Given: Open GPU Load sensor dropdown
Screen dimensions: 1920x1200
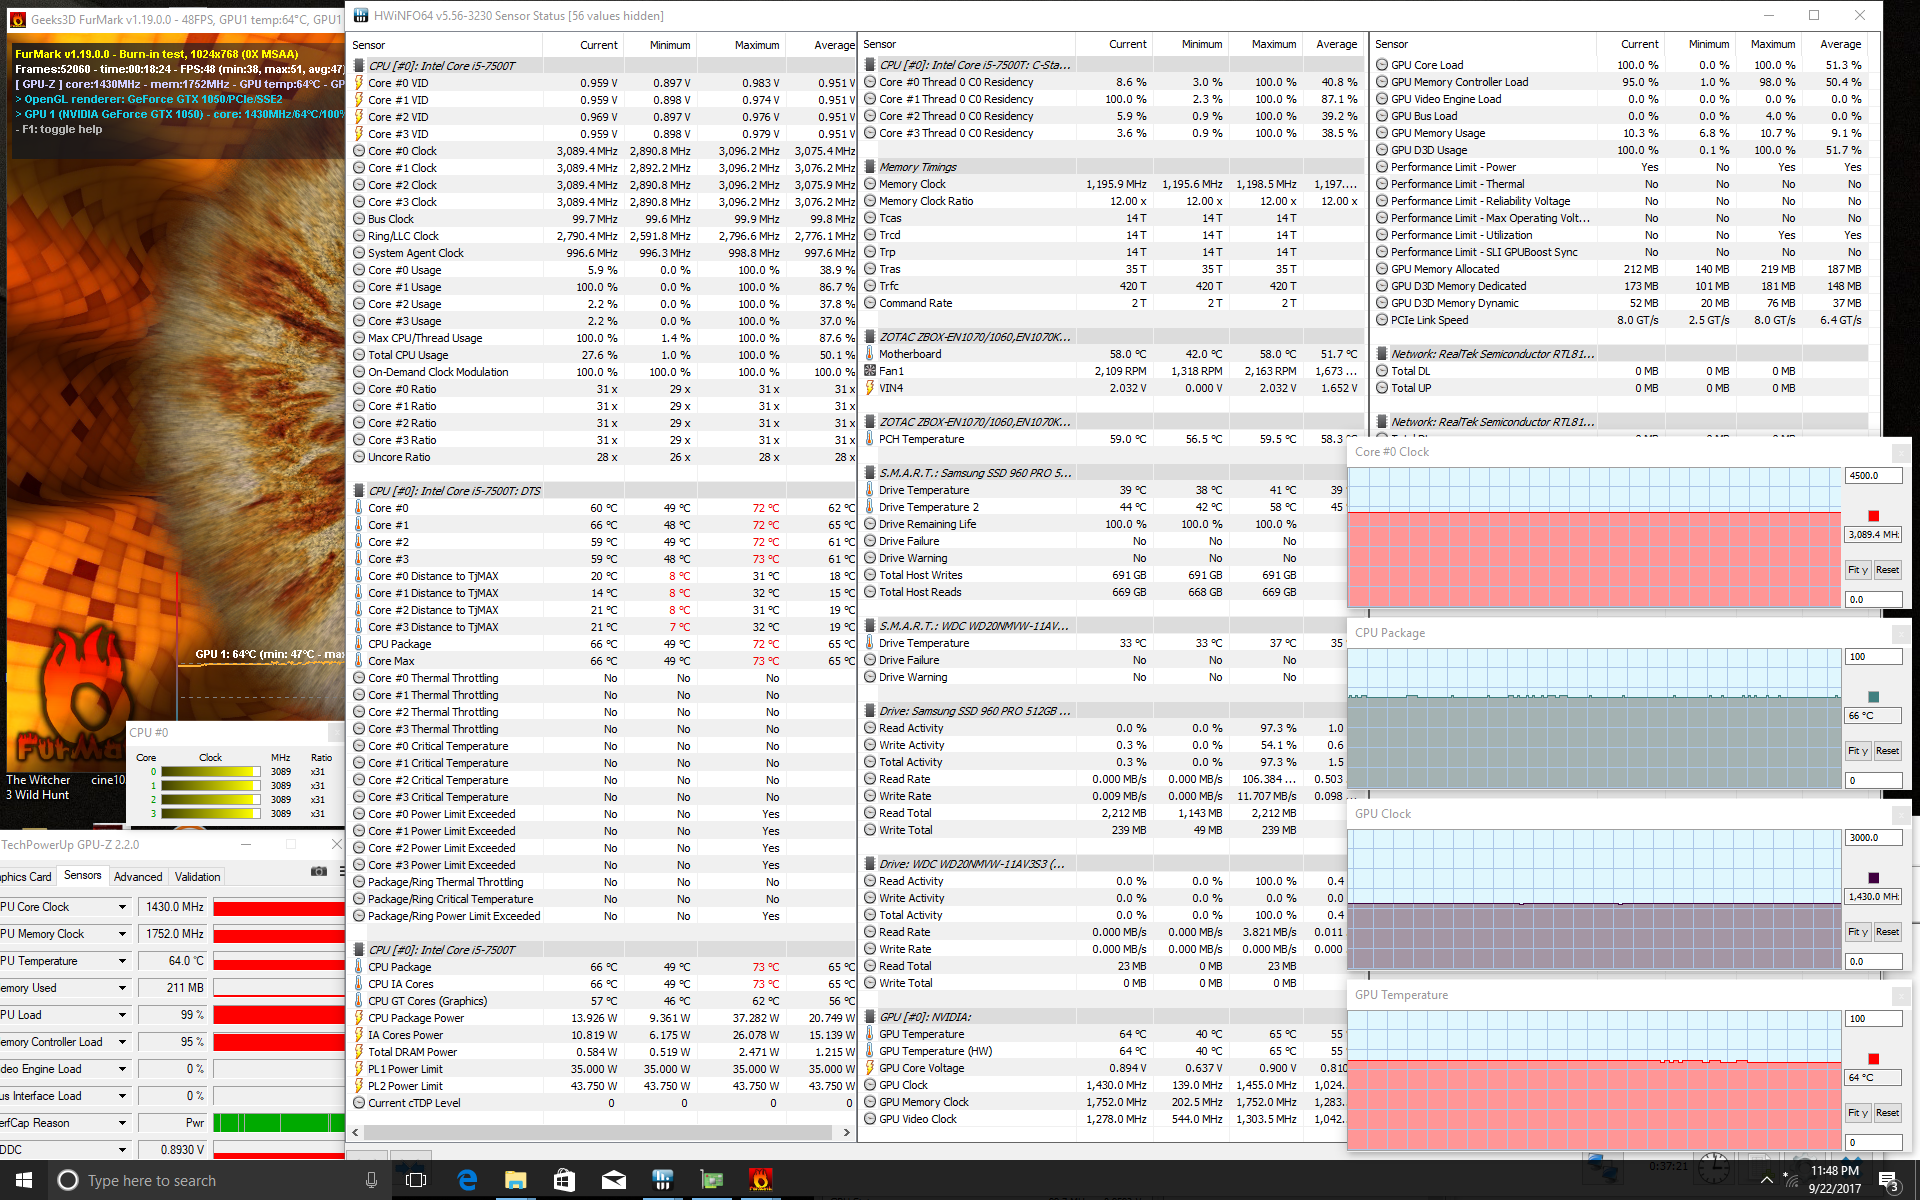Looking at the screenshot, I should click(122, 1015).
